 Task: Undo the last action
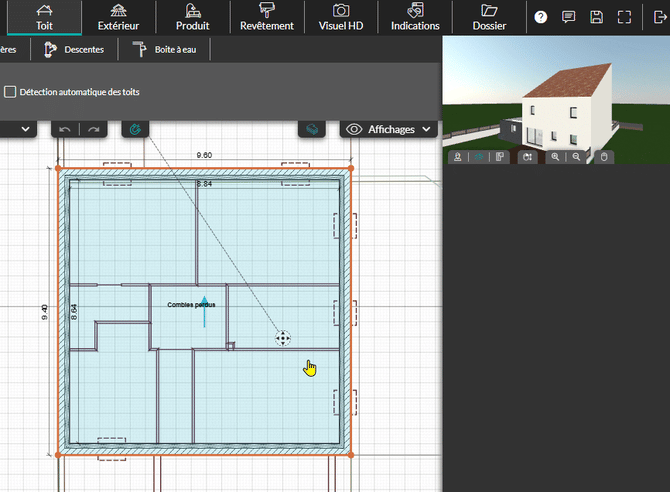pos(65,129)
